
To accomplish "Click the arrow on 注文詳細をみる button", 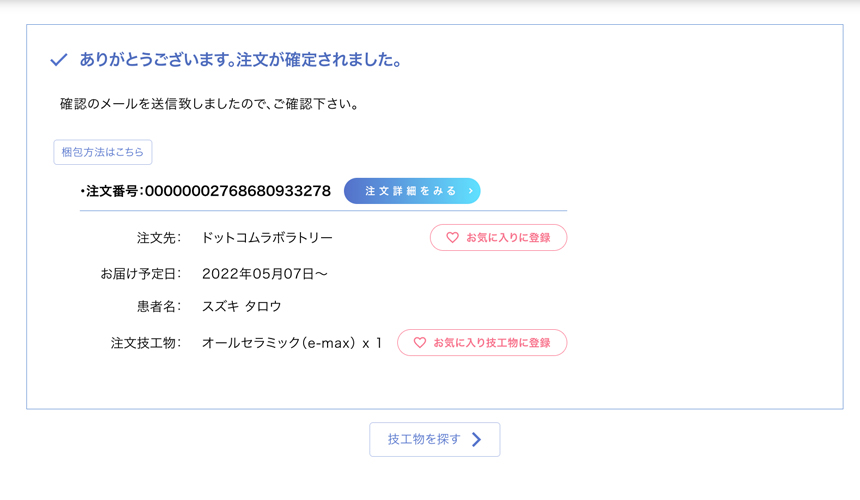I will click(471, 191).
